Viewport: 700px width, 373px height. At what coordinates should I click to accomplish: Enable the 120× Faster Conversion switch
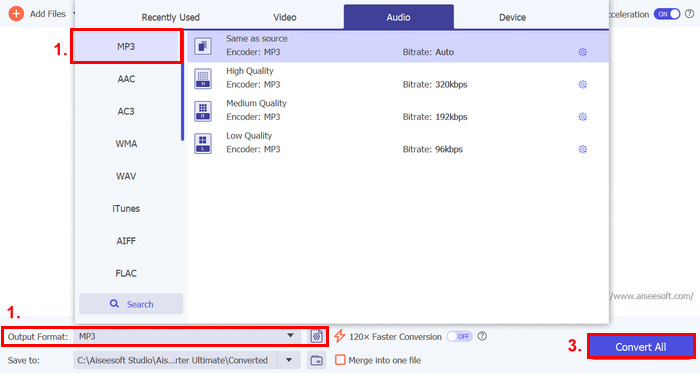[459, 336]
